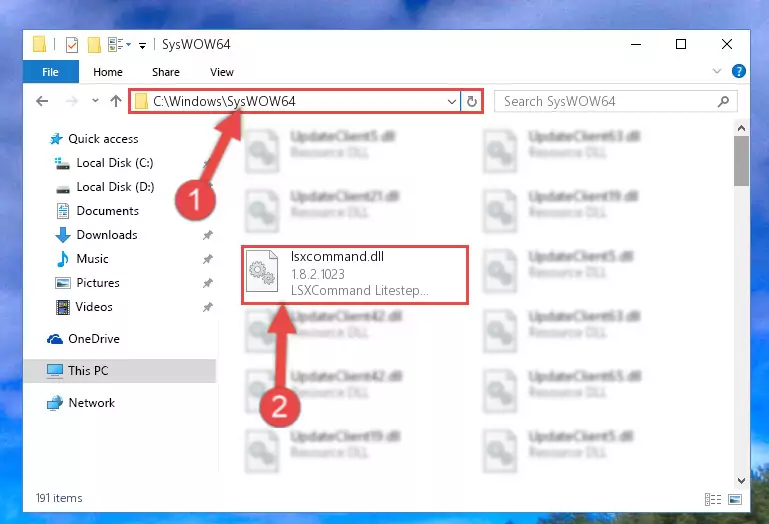Viewport: 769px width, 524px height.
Task: Click the pin icon next to Pictures
Action: click(x=207, y=283)
